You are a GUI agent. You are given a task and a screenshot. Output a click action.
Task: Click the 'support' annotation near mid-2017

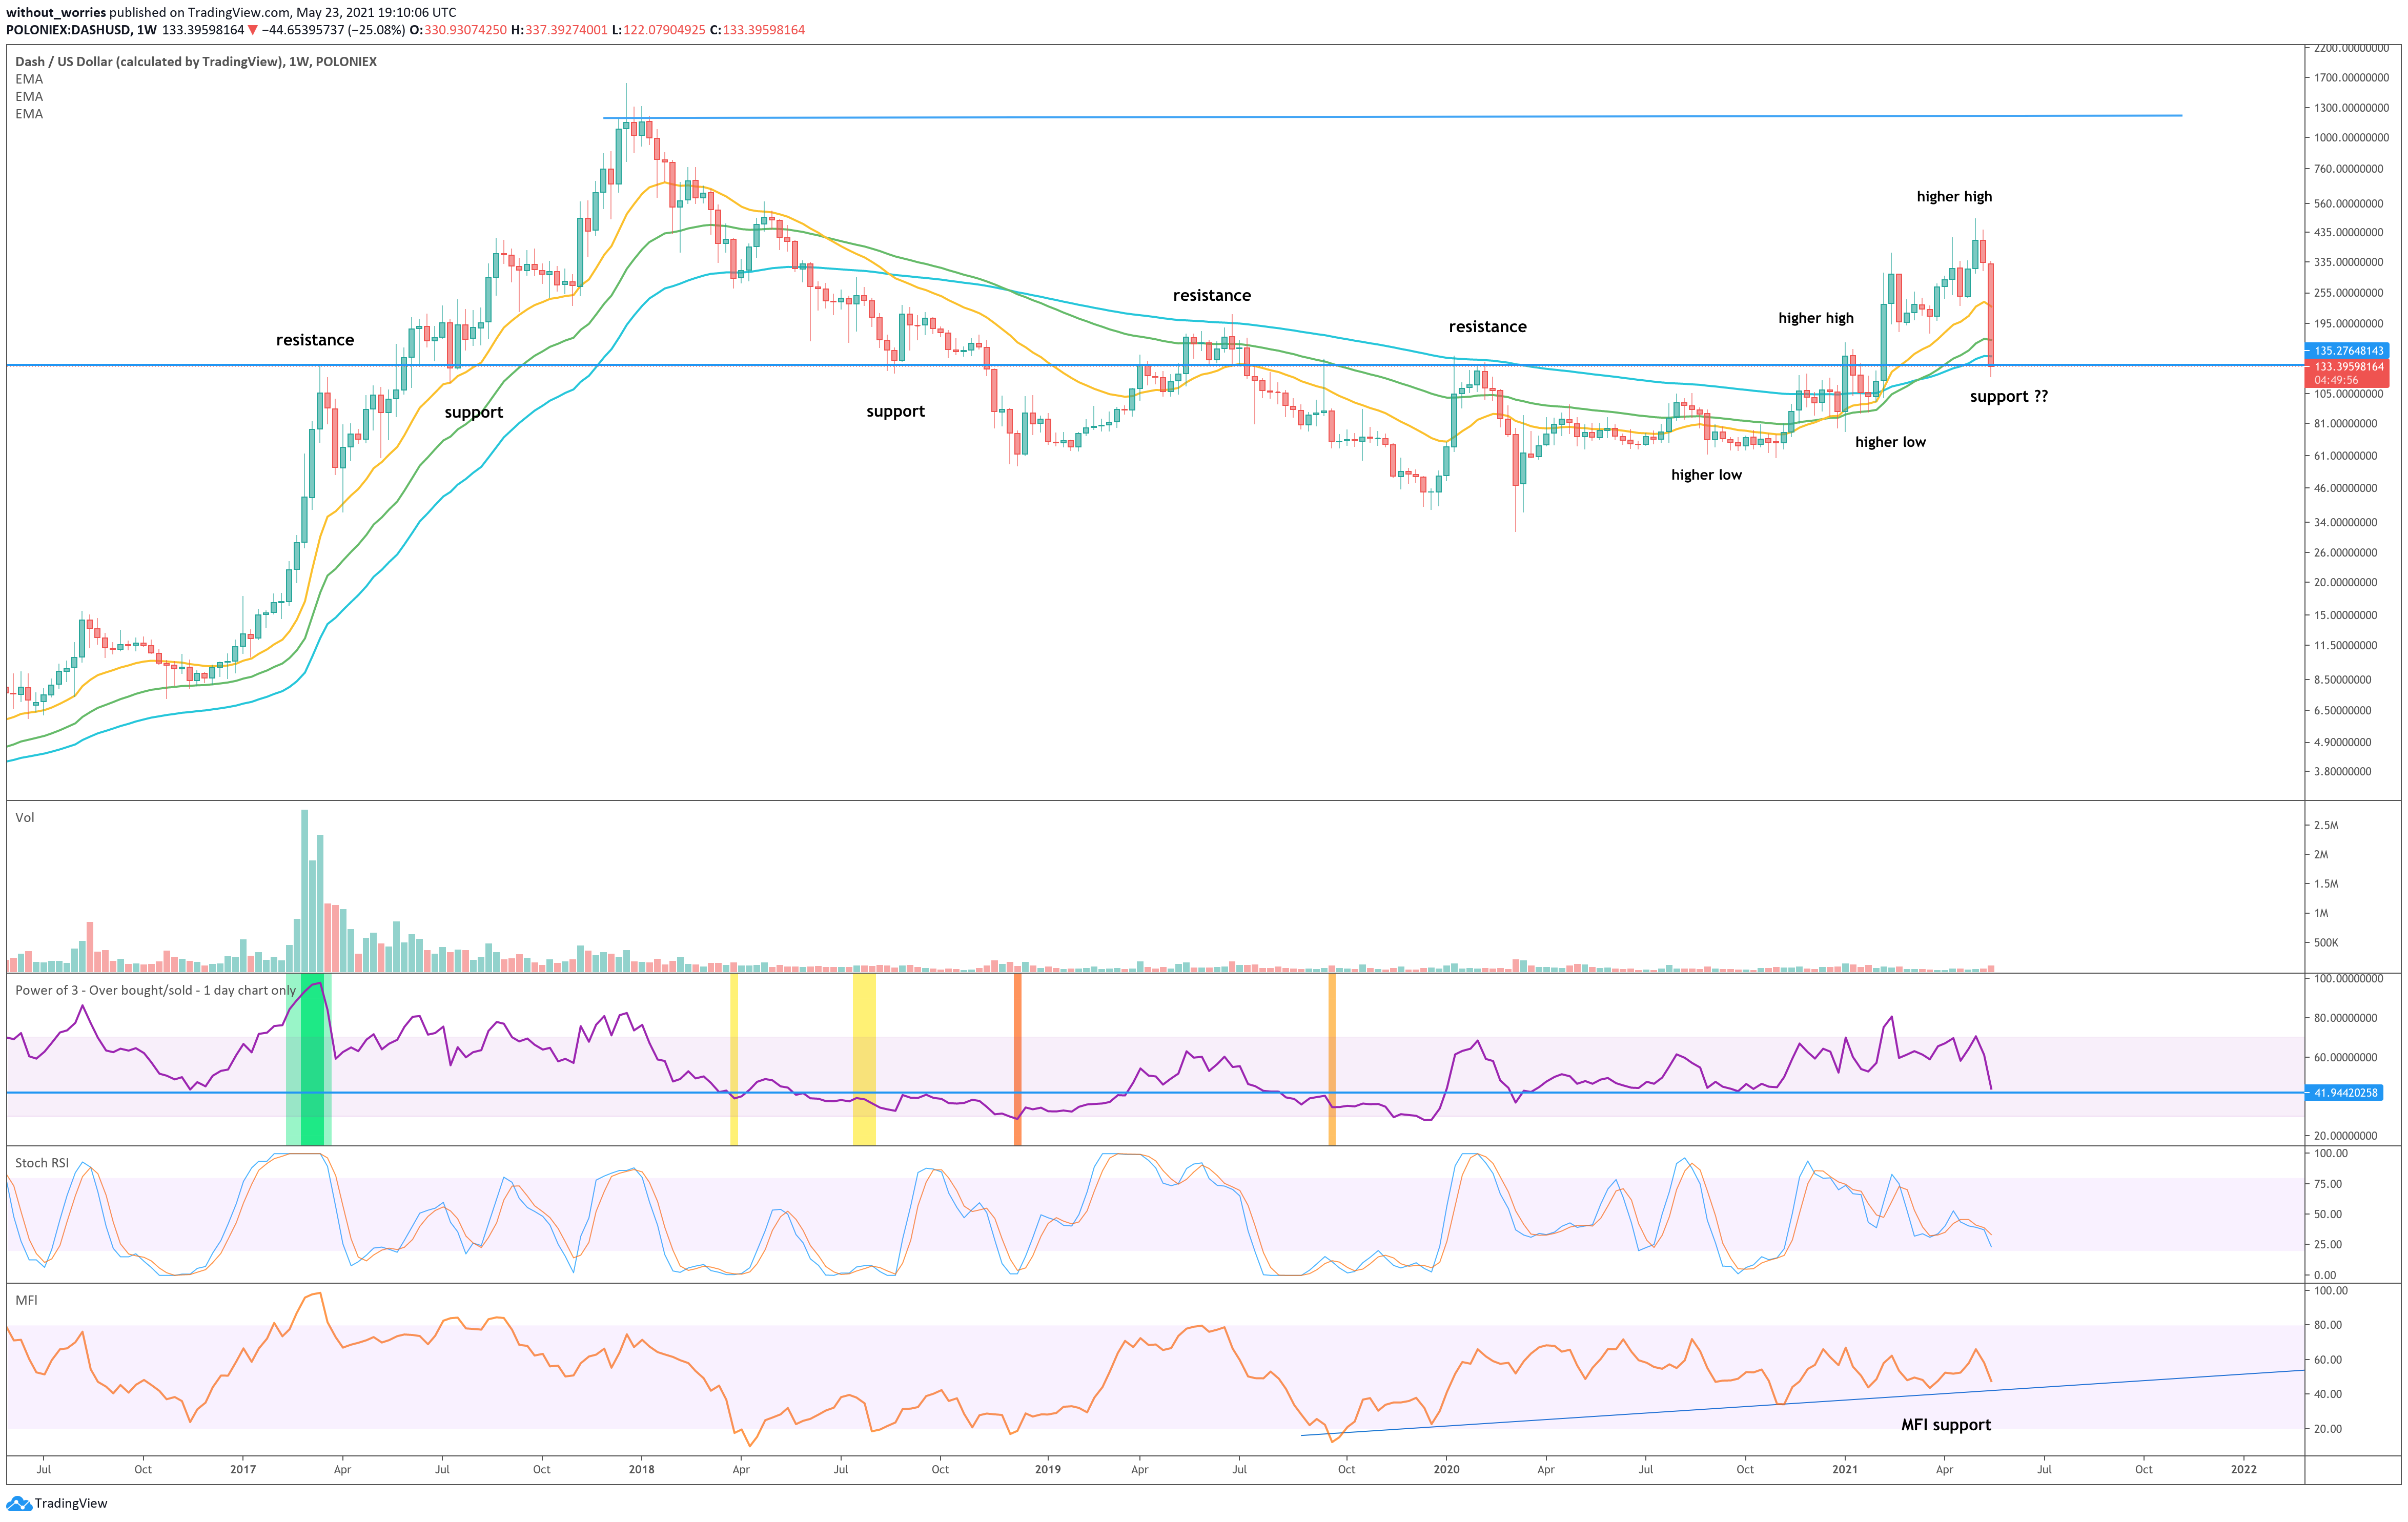(x=474, y=413)
